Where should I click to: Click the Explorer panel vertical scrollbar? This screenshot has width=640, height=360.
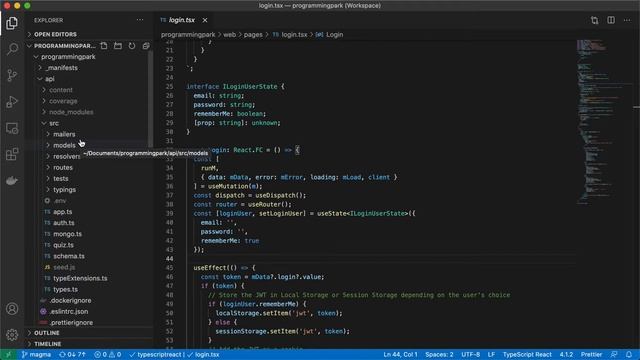[151, 98]
